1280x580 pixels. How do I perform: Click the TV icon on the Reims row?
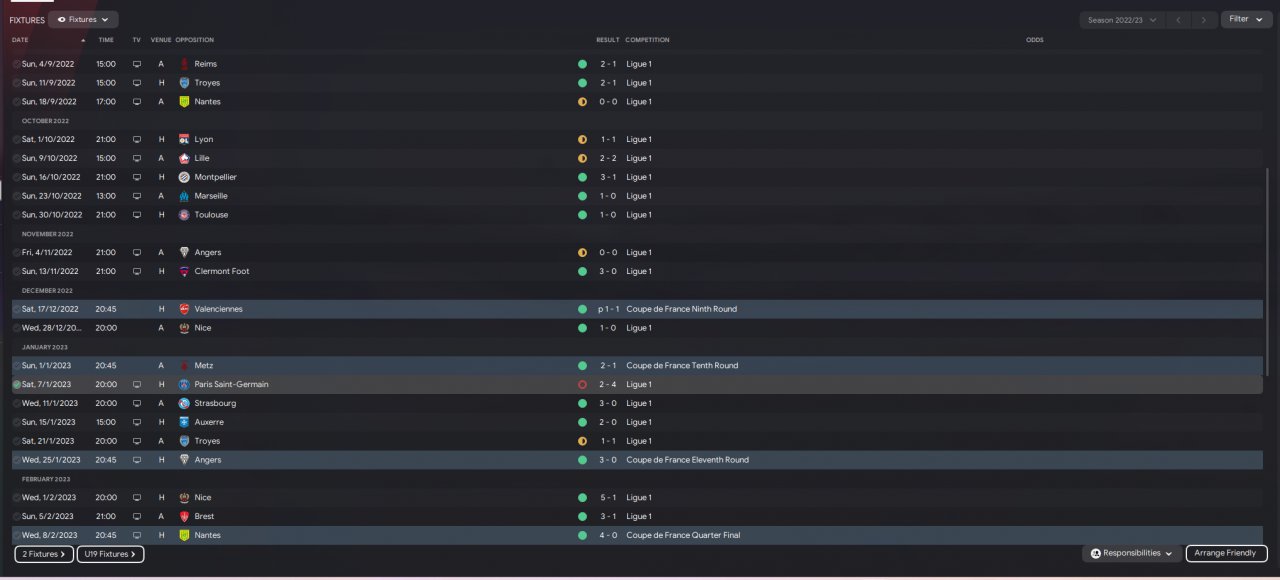pos(137,64)
